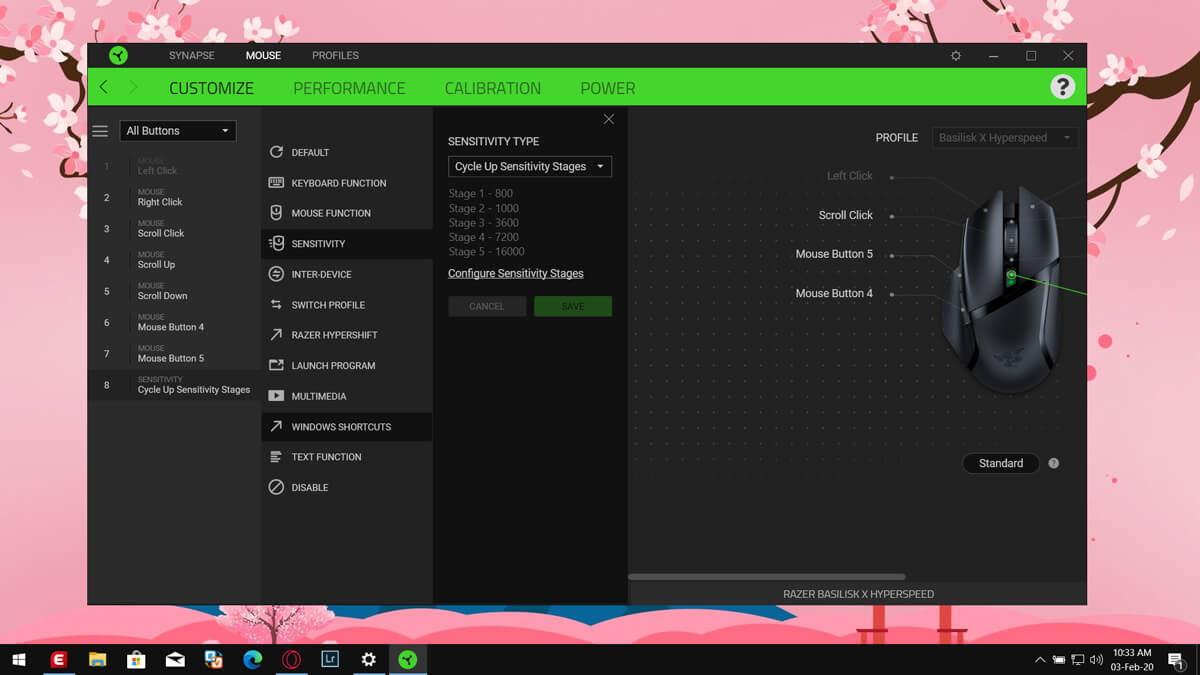Click the taskbar clock 10:33 AM
This screenshot has height=675, width=1200.
[1132, 653]
